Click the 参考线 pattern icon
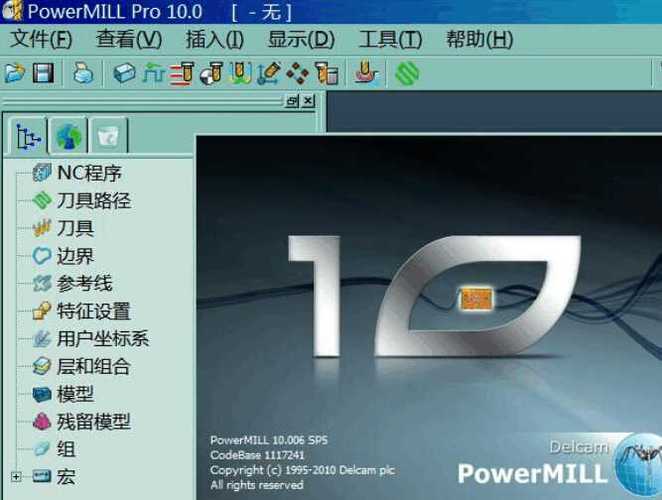 tap(42, 283)
